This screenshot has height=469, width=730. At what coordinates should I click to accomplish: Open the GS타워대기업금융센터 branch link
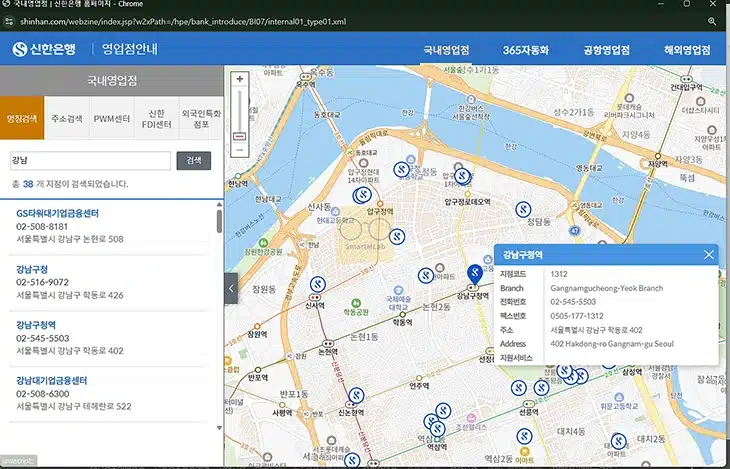coord(58,213)
